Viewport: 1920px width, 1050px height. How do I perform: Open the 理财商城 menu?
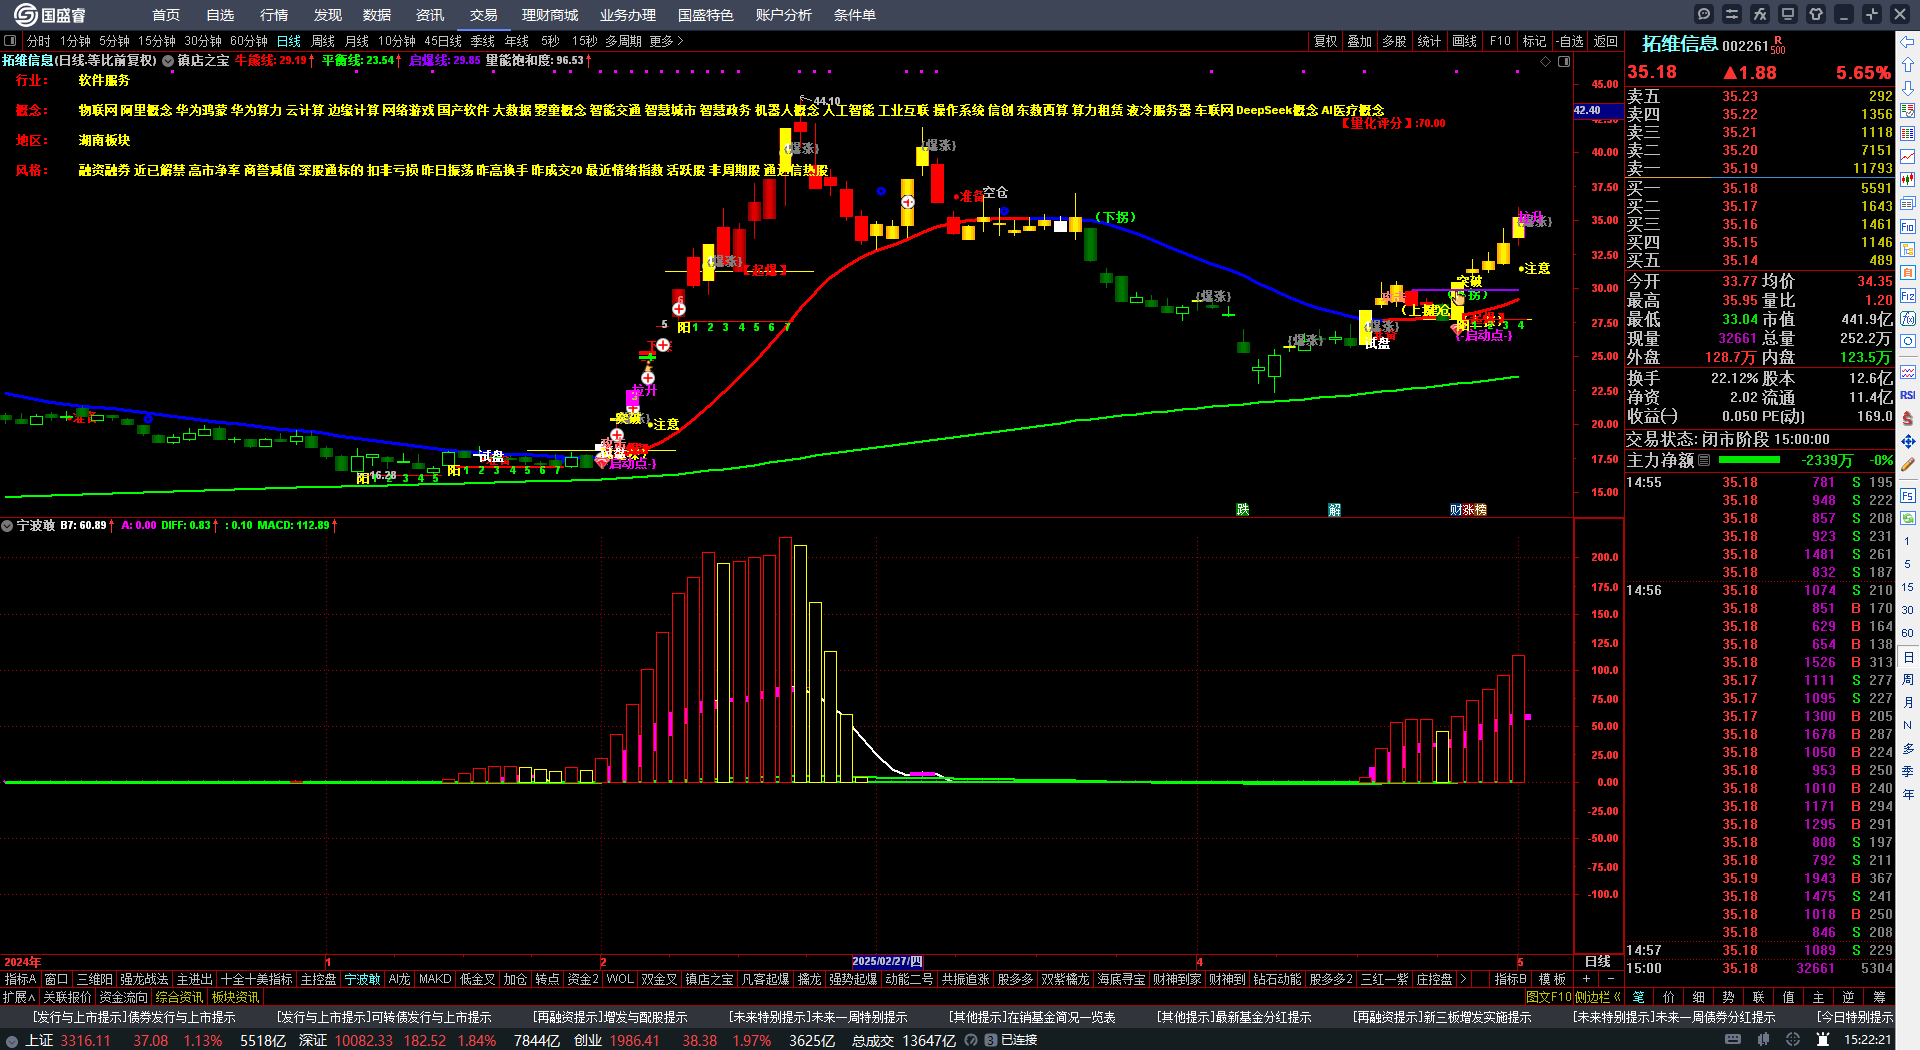point(550,15)
